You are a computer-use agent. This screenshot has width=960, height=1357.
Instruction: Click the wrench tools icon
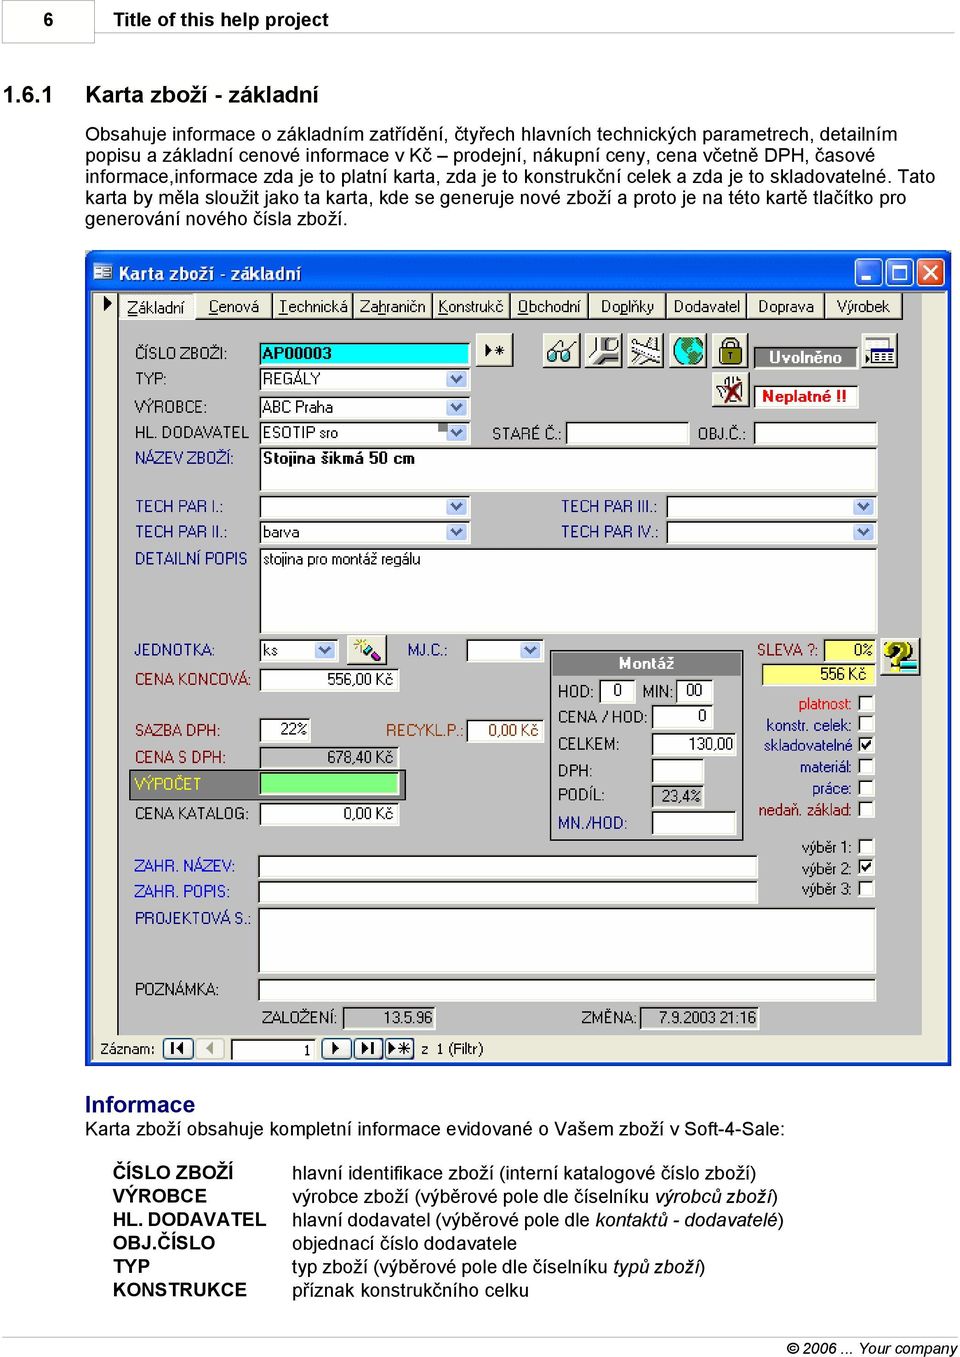[x=603, y=351]
